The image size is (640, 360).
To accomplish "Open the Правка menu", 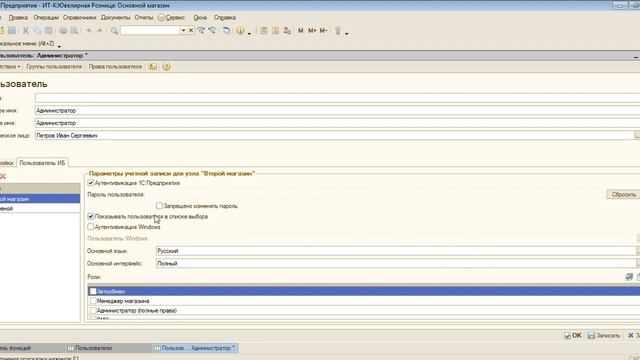I will click(x=18, y=18).
